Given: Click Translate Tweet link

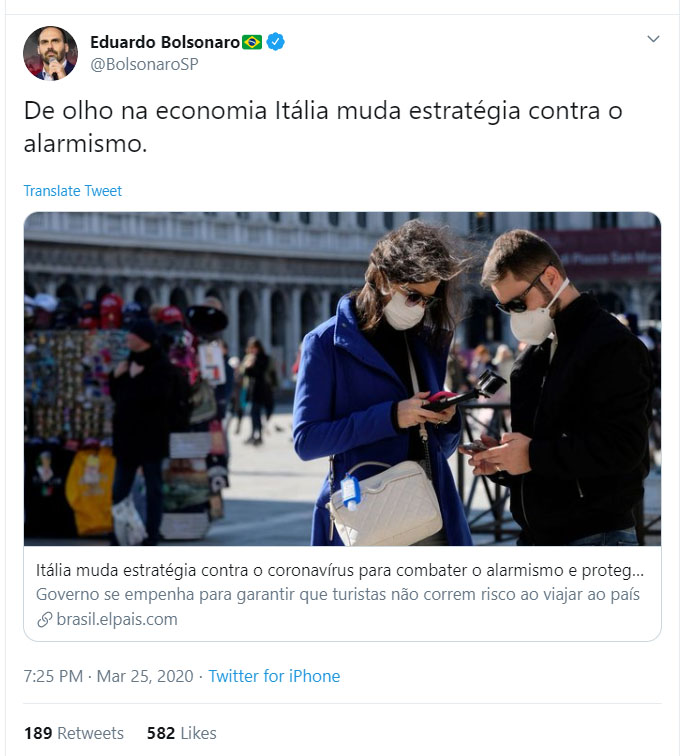Looking at the screenshot, I should coord(73,191).
